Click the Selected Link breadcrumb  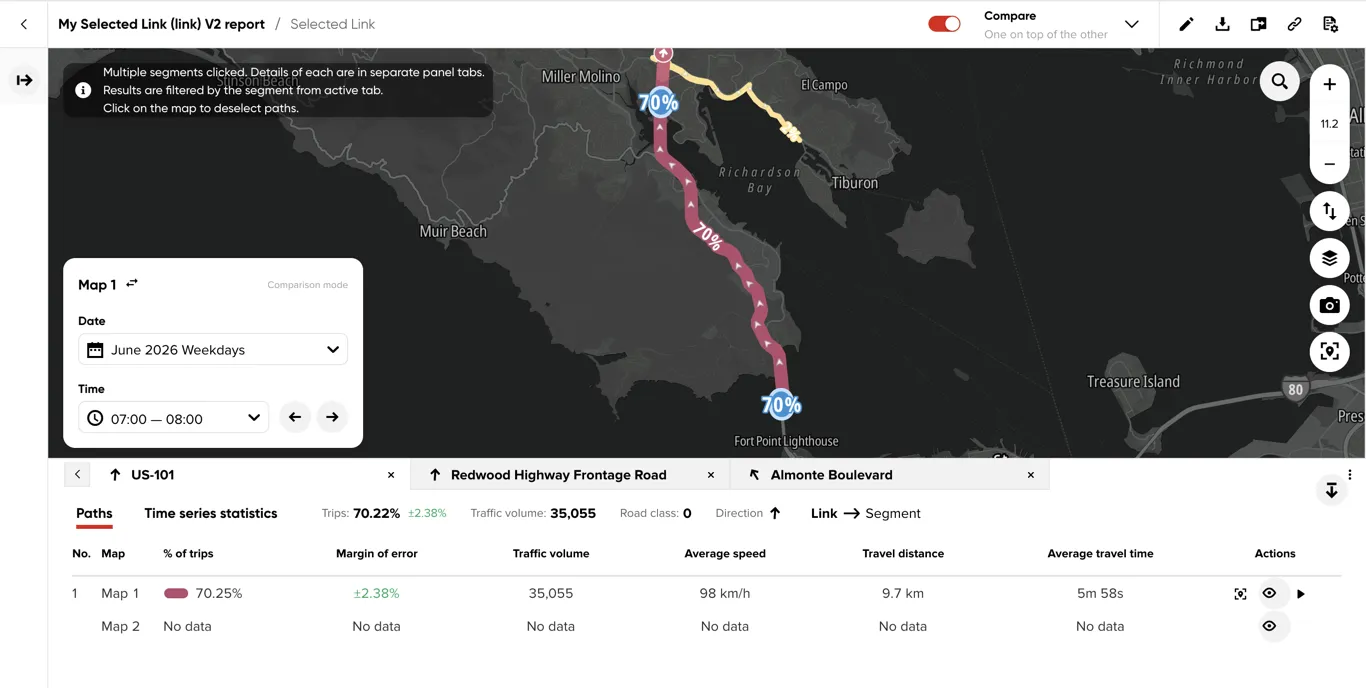point(332,24)
